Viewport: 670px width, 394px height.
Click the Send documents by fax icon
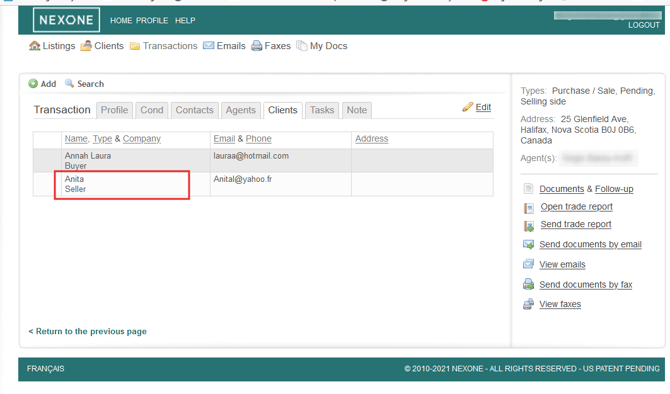click(x=529, y=284)
